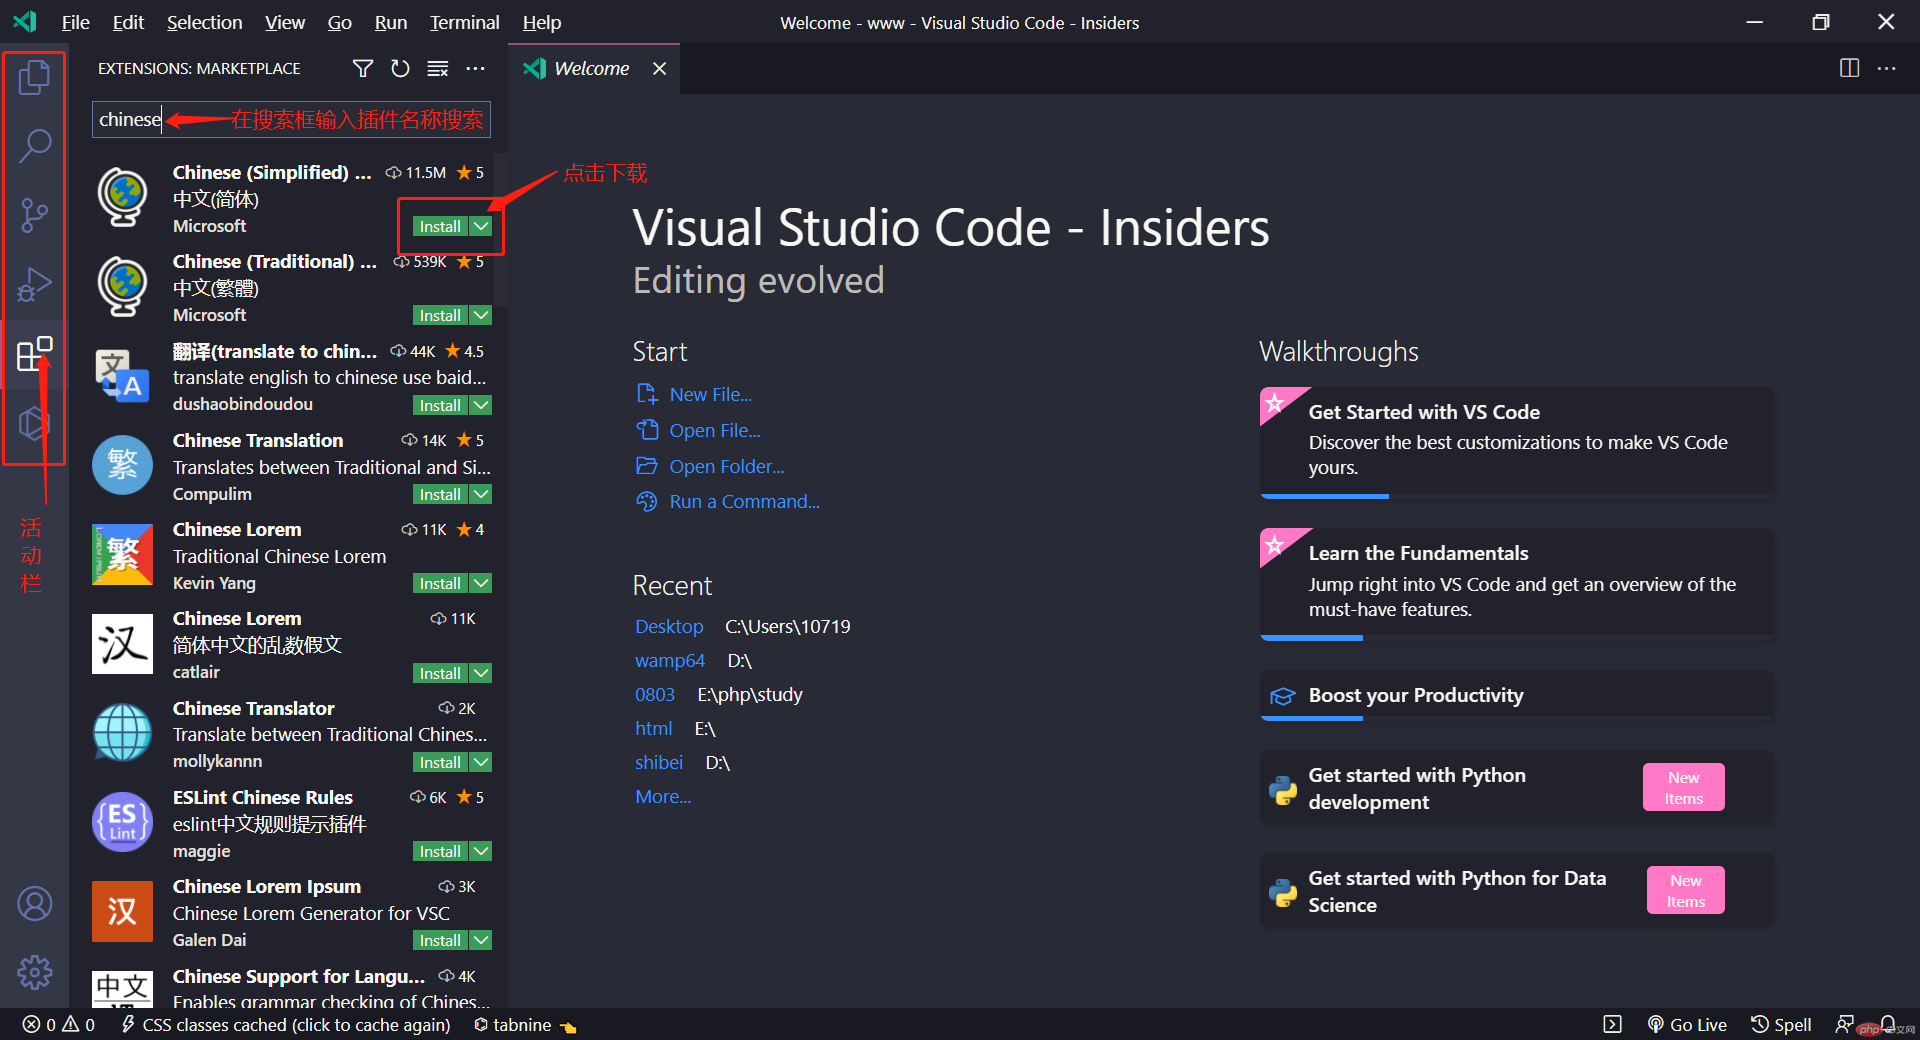This screenshot has width=1920, height=1040.
Task: Click More recent items link
Action: pos(663,796)
